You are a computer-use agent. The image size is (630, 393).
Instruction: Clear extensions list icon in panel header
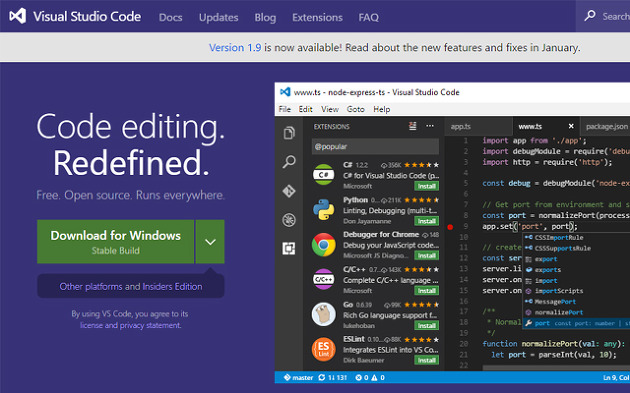coord(413,126)
